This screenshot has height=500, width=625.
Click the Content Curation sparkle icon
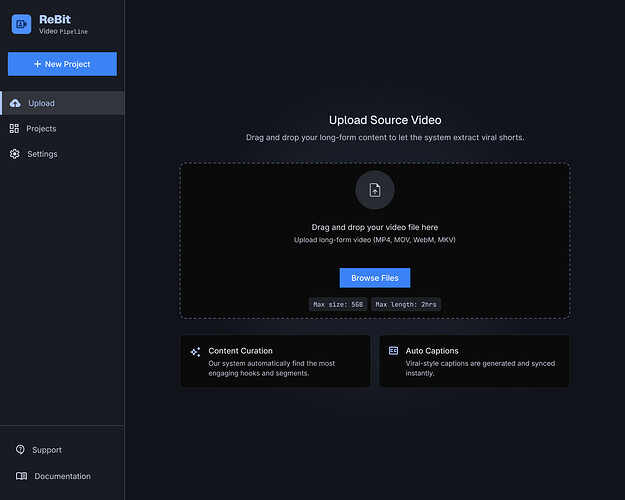pyautogui.click(x=195, y=352)
